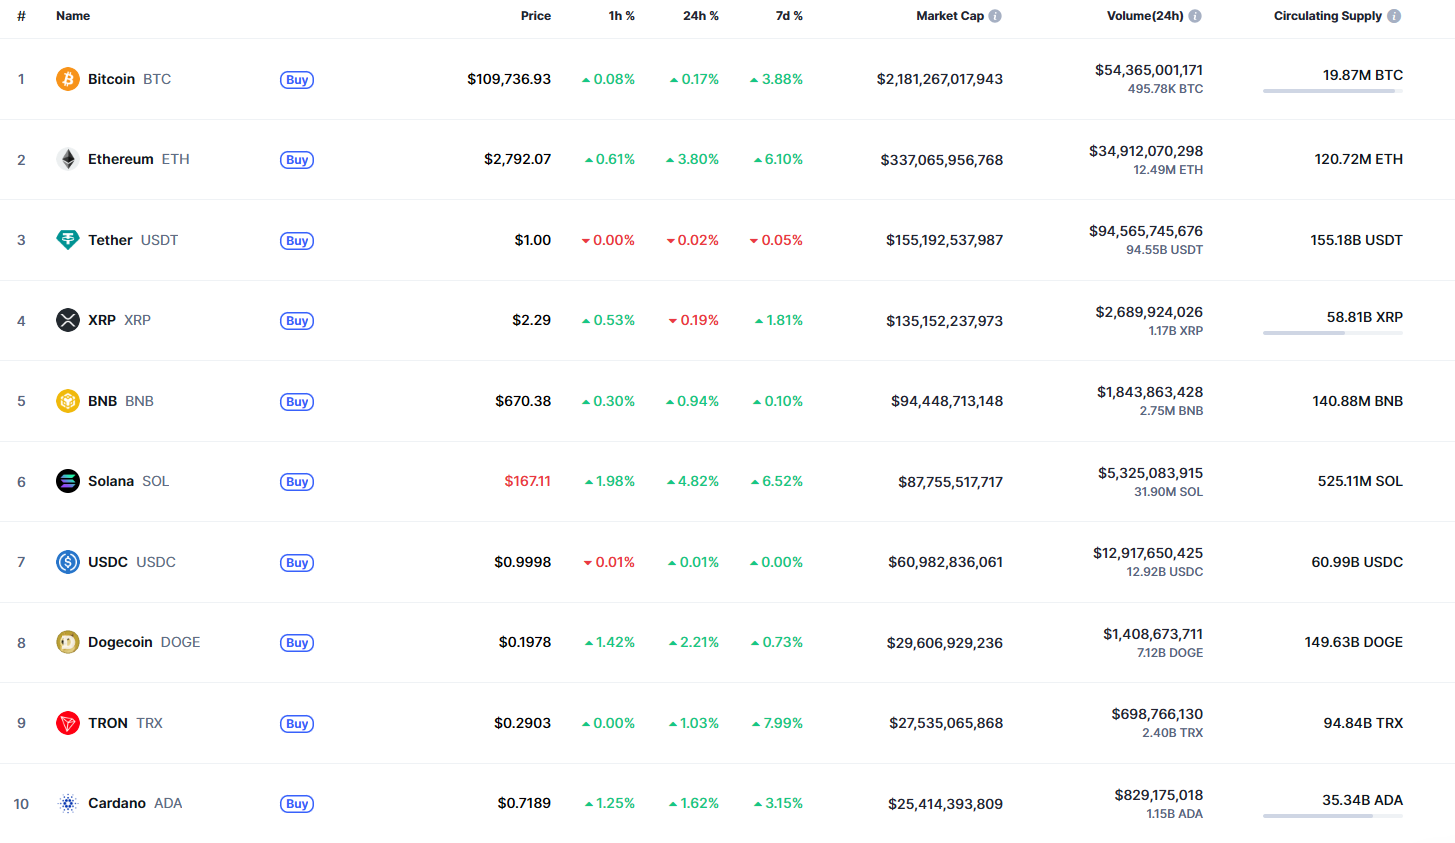Open the Circulating Supply info icon

1394,16
